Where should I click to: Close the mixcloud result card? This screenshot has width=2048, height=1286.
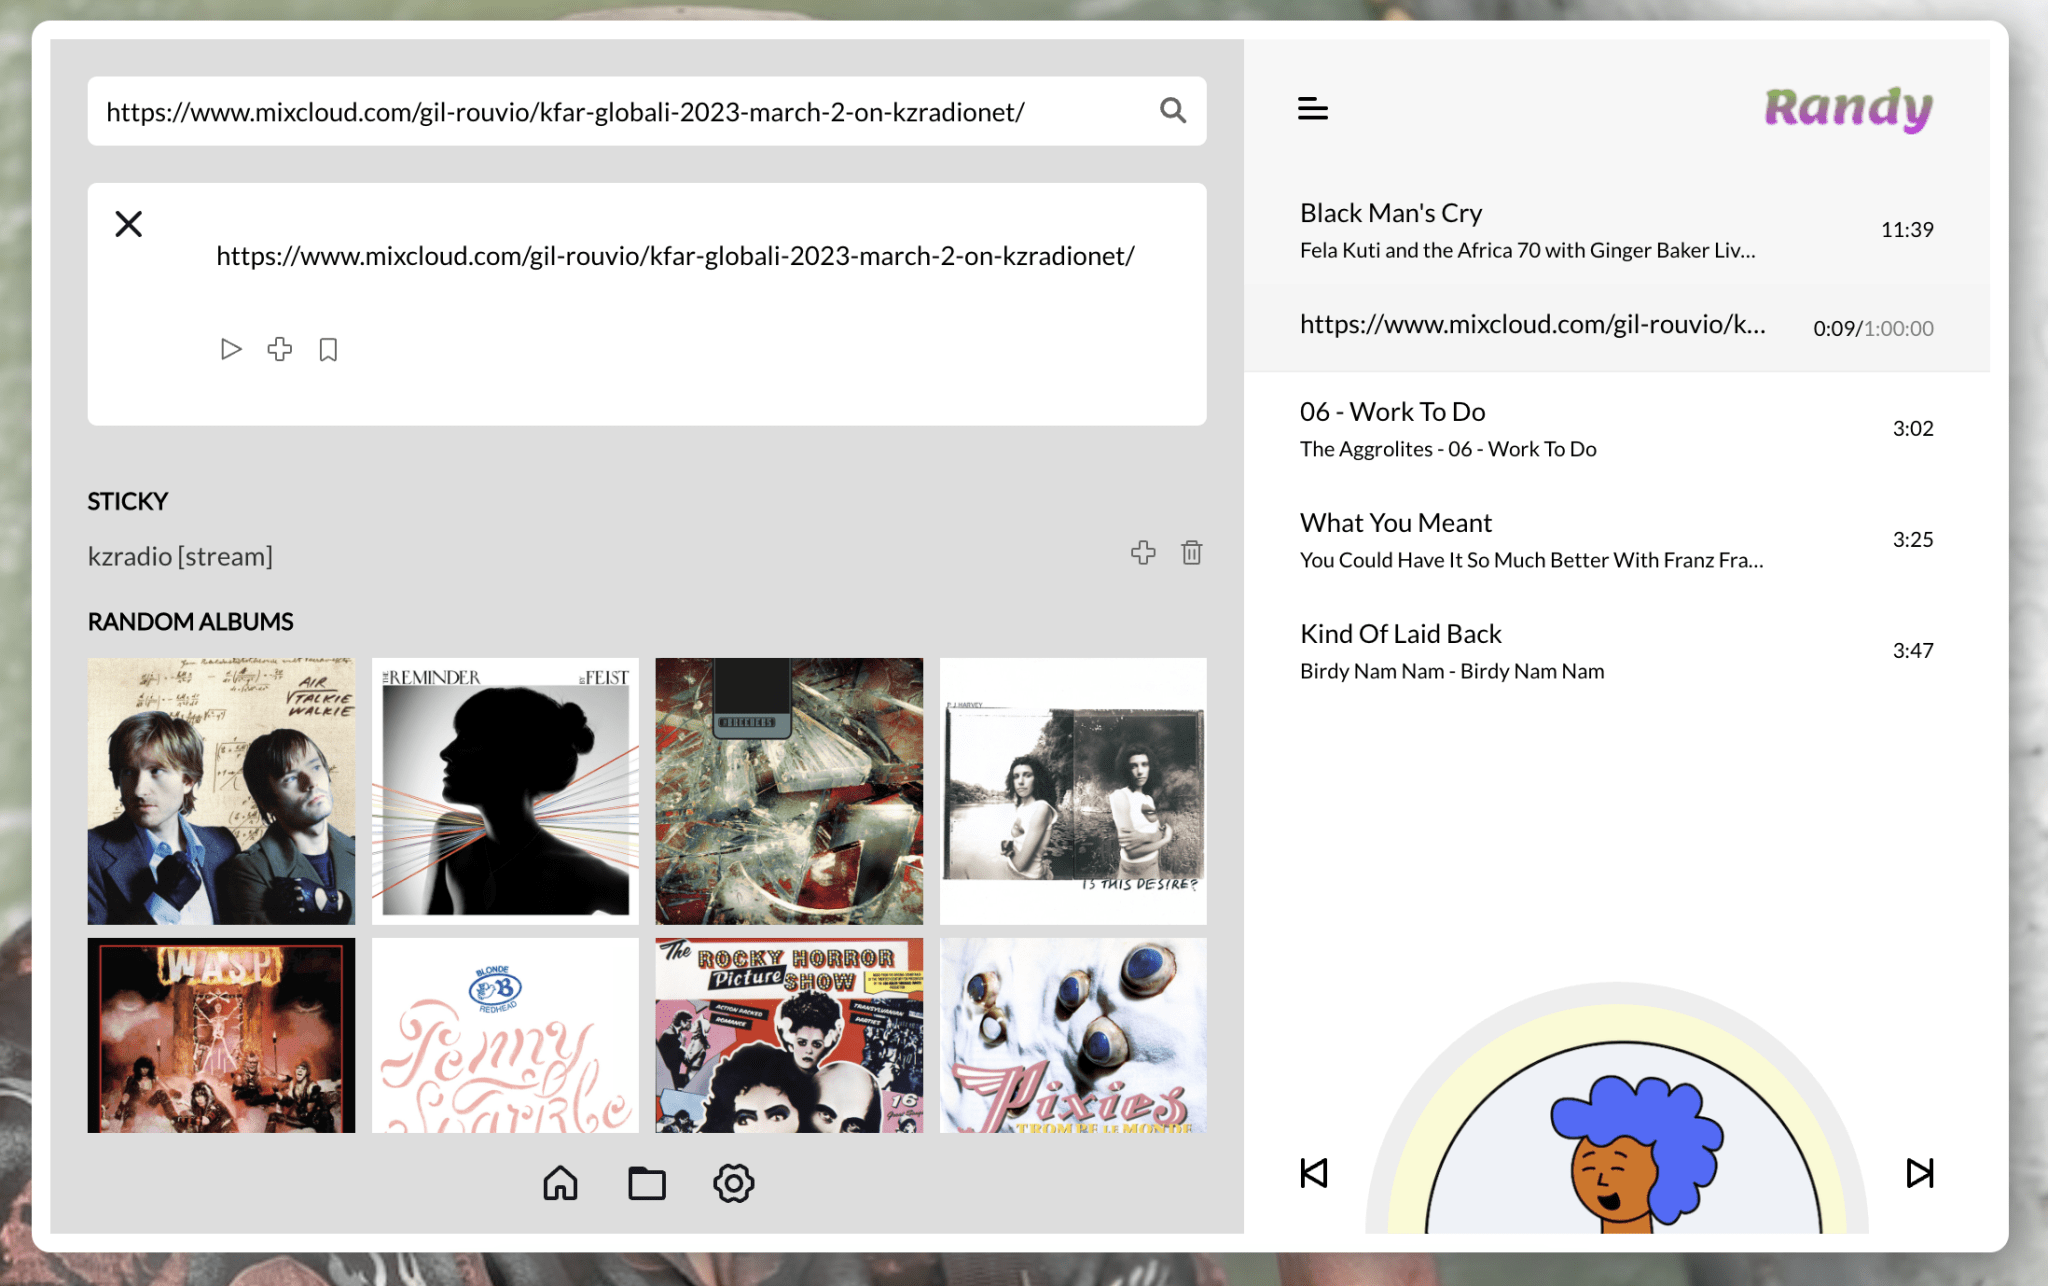(x=129, y=224)
